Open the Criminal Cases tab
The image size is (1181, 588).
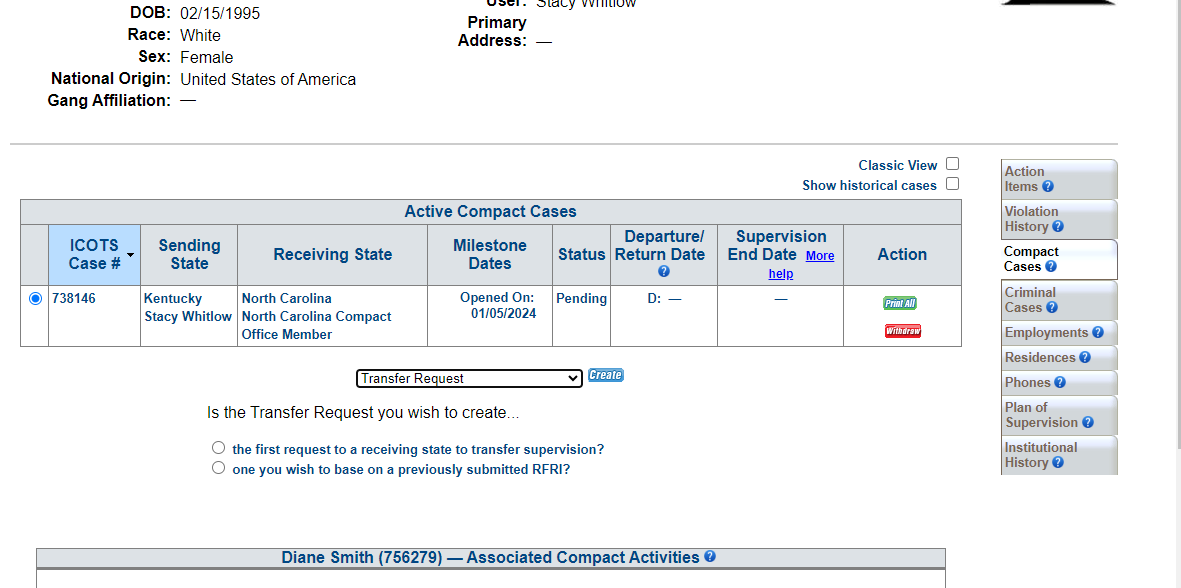point(1058,300)
